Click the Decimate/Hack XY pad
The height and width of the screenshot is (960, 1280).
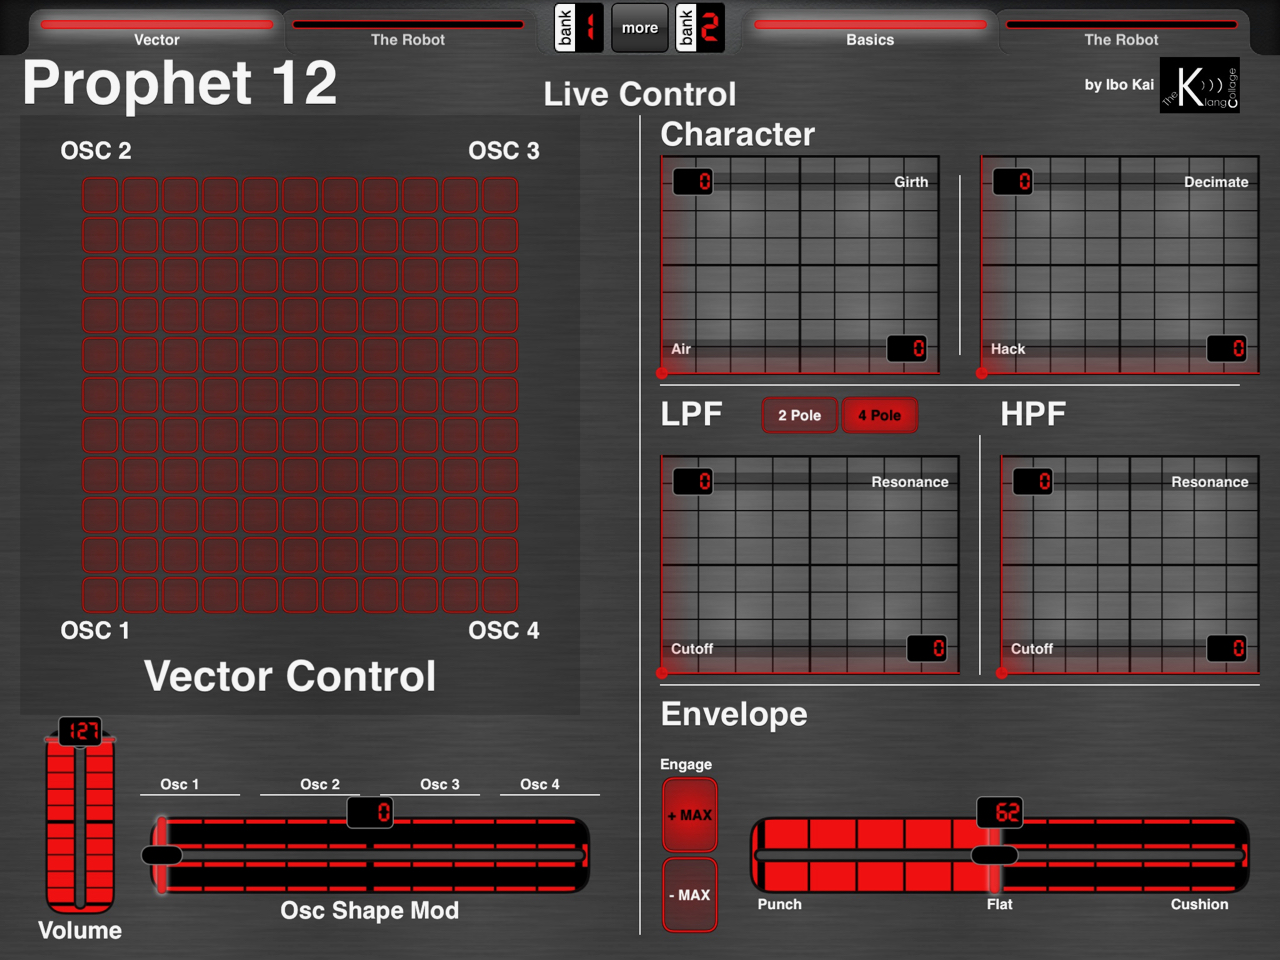coord(1120,265)
